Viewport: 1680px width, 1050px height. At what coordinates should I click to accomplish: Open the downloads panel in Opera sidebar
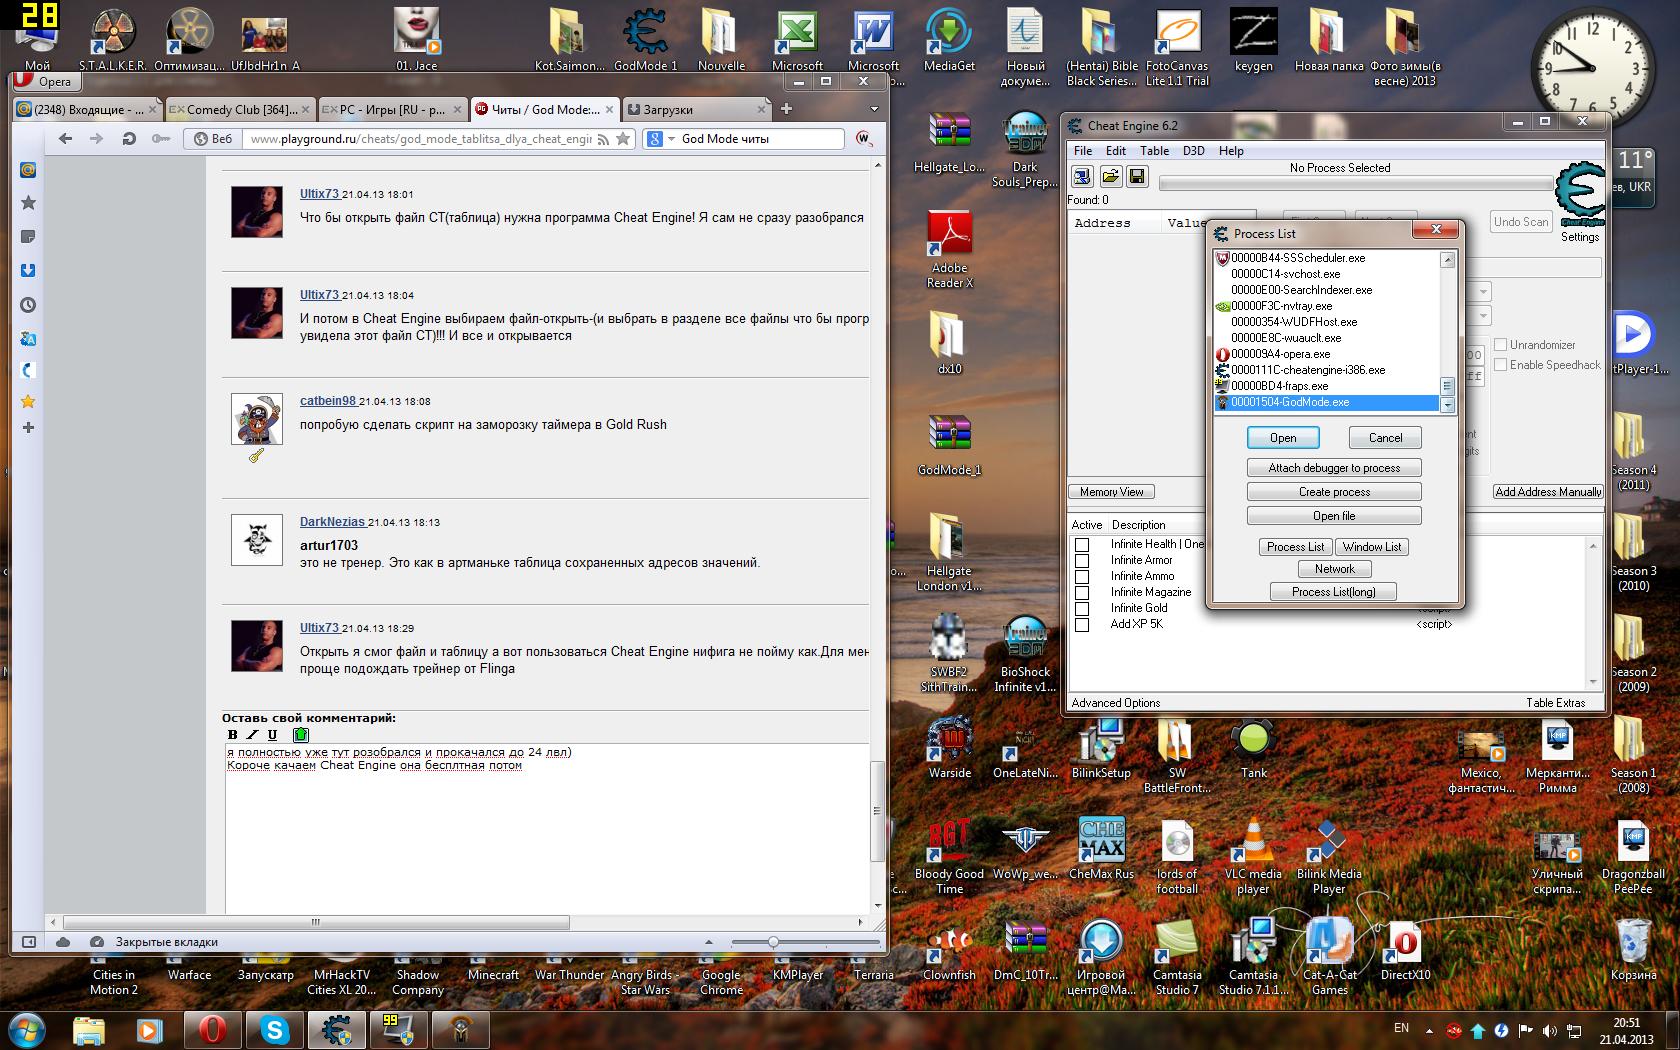click(x=28, y=271)
